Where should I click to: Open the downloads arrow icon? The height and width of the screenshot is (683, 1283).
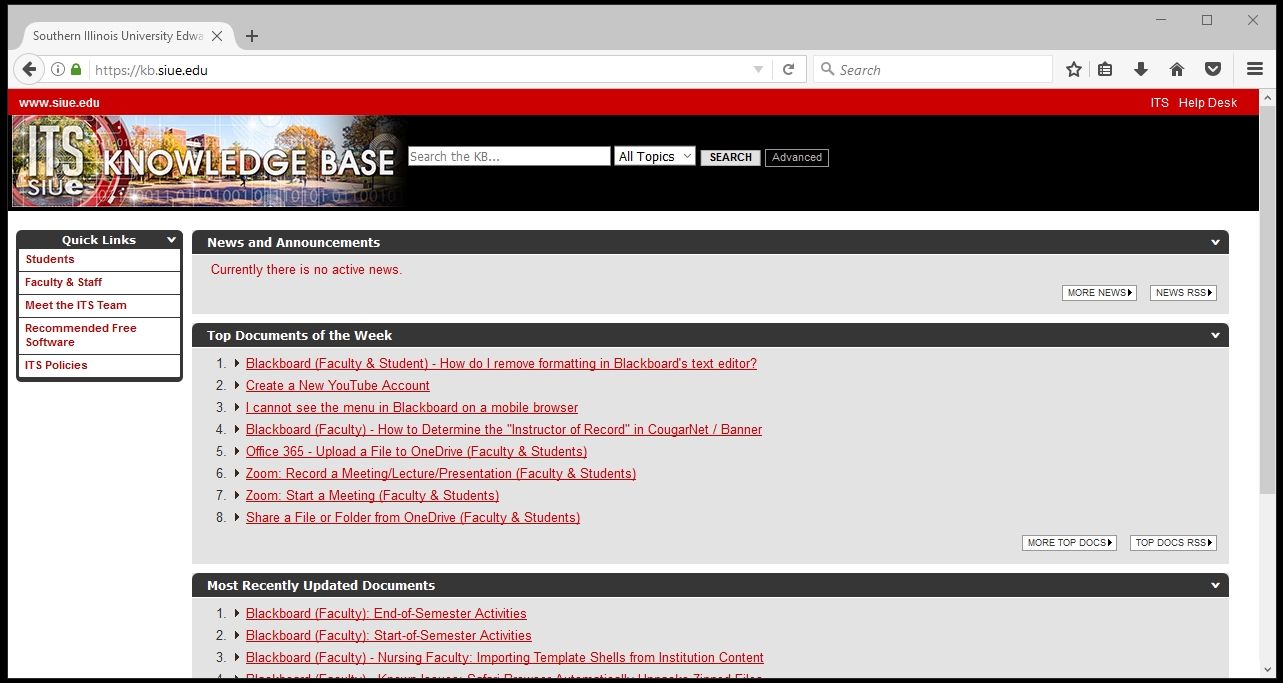[1141, 69]
